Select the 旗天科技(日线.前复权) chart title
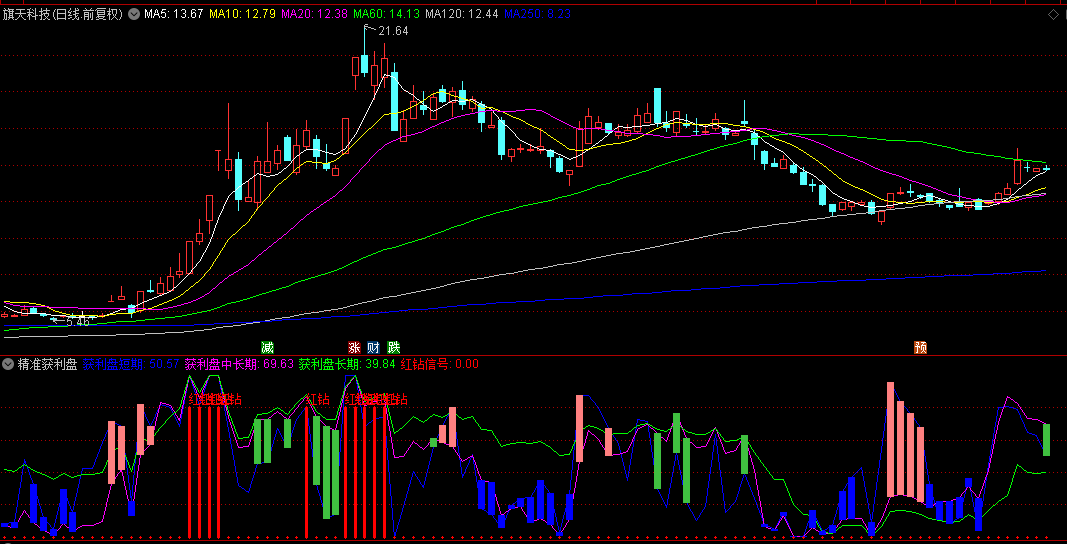 tap(63, 14)
